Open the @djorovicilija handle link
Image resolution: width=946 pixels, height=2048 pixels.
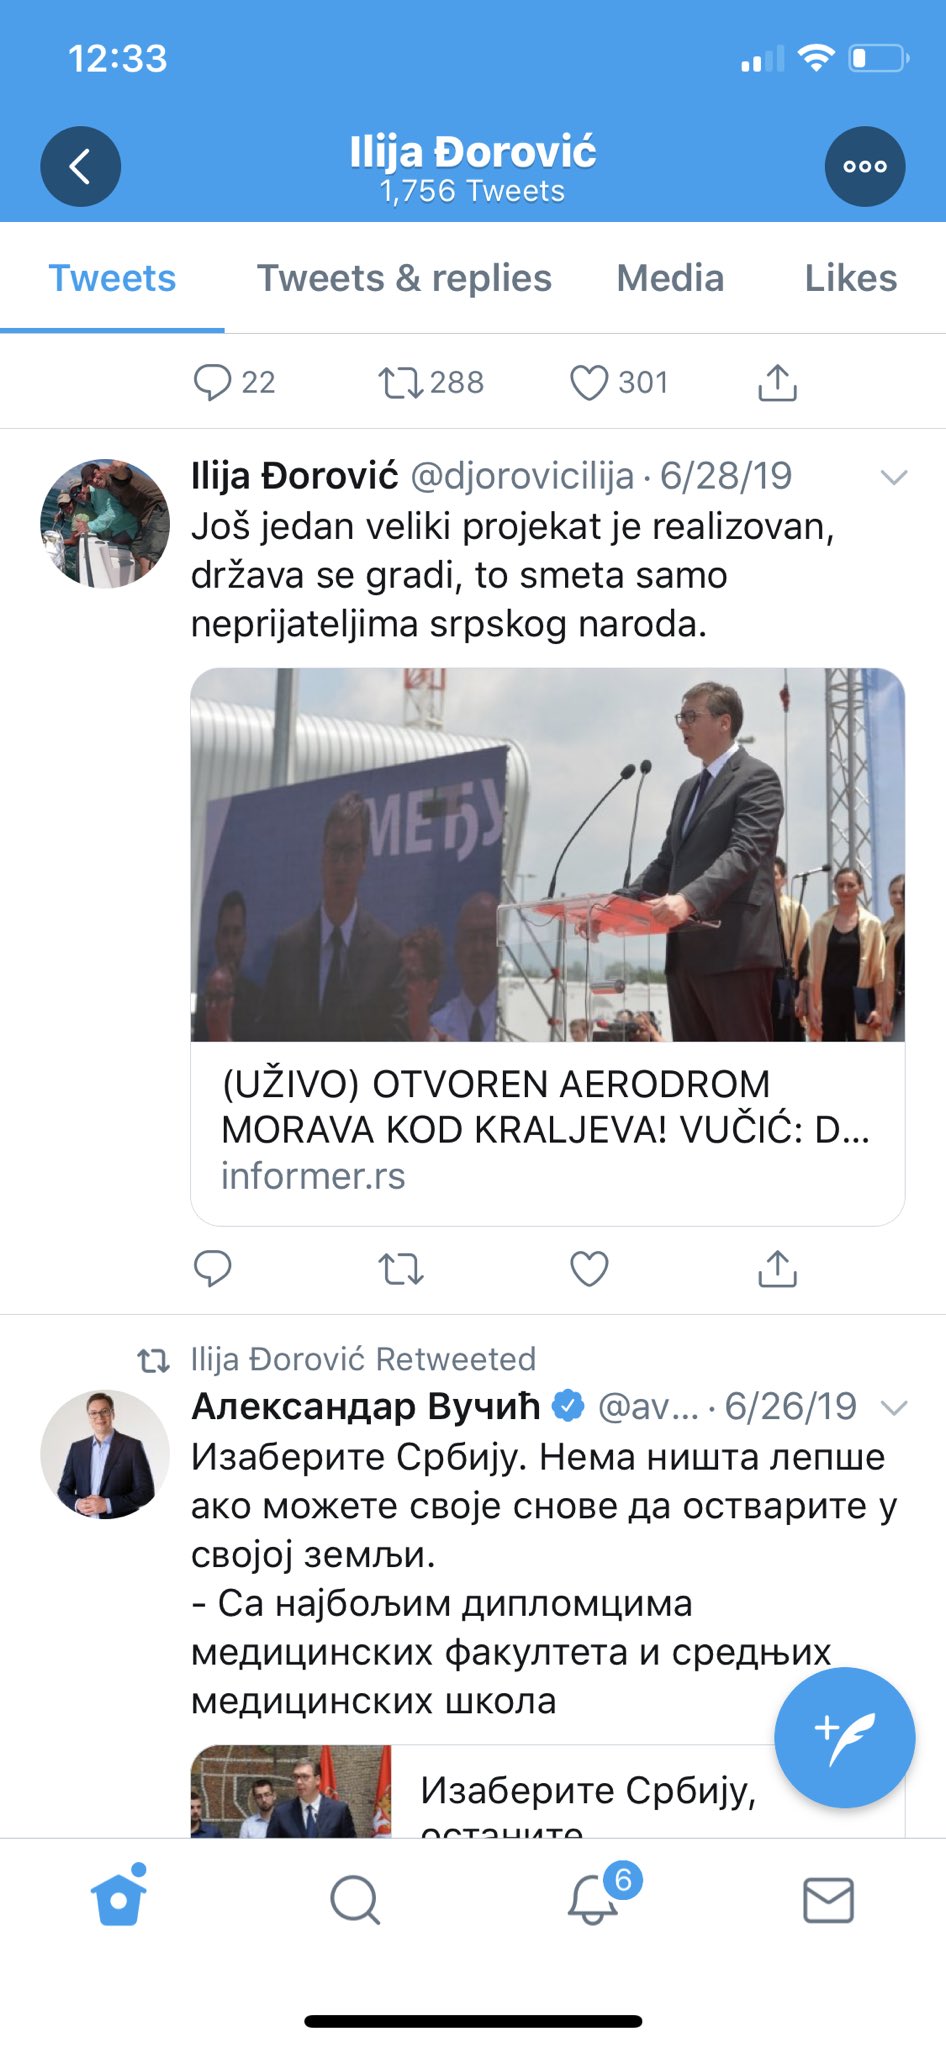tap(522, 476)
